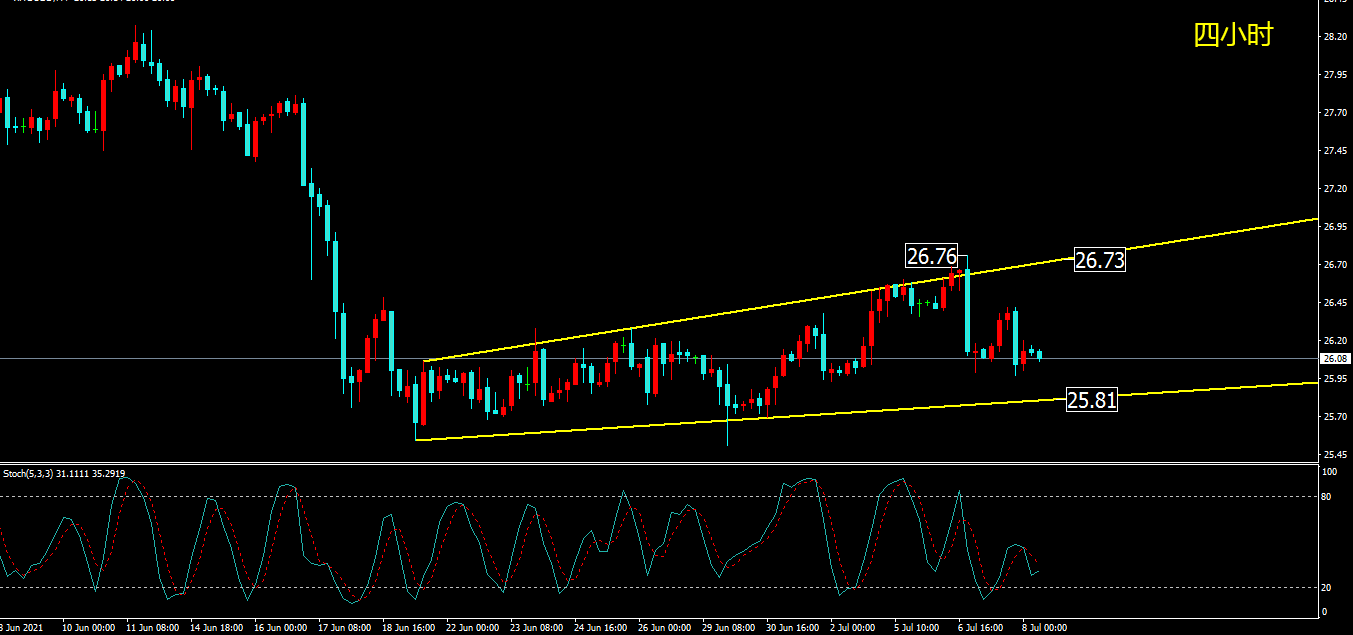1353x635 pixels.
Task: Click the 10 Jun 00:00 time label
Action: [87, 628]
